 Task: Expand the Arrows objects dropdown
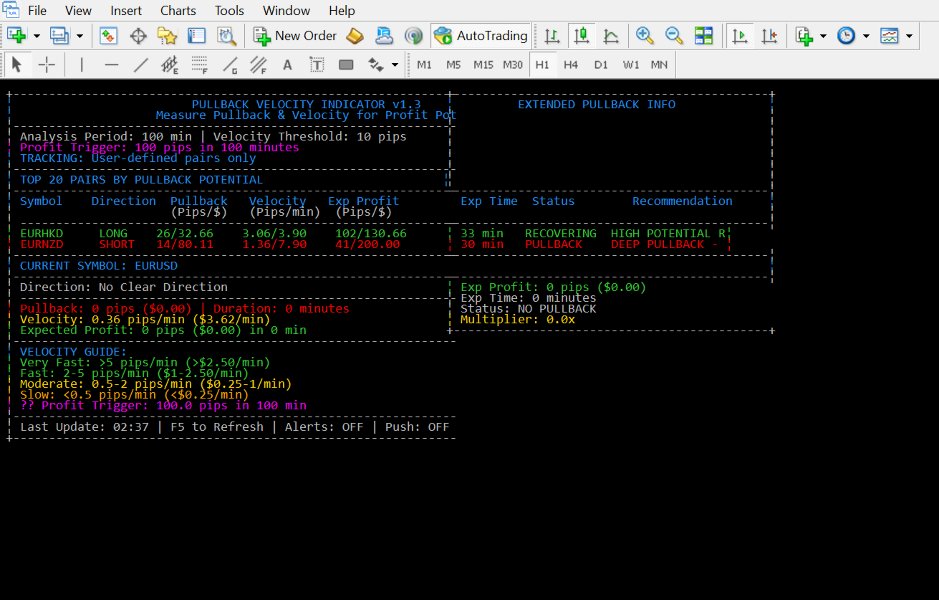pos(395,65)
